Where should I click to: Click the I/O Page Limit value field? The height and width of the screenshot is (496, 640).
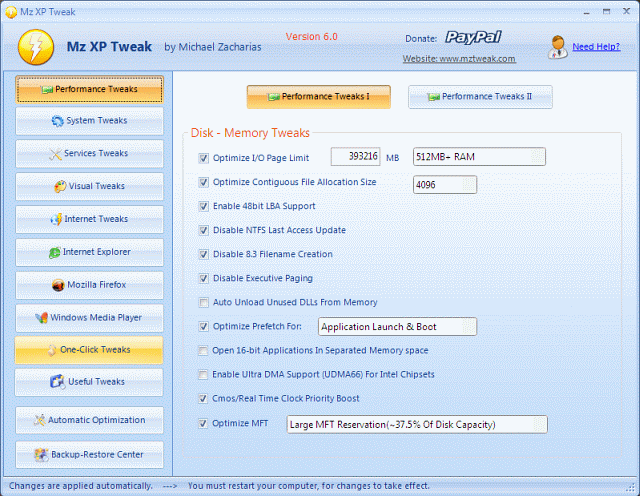pyautogui.click(x=355, y=156)
